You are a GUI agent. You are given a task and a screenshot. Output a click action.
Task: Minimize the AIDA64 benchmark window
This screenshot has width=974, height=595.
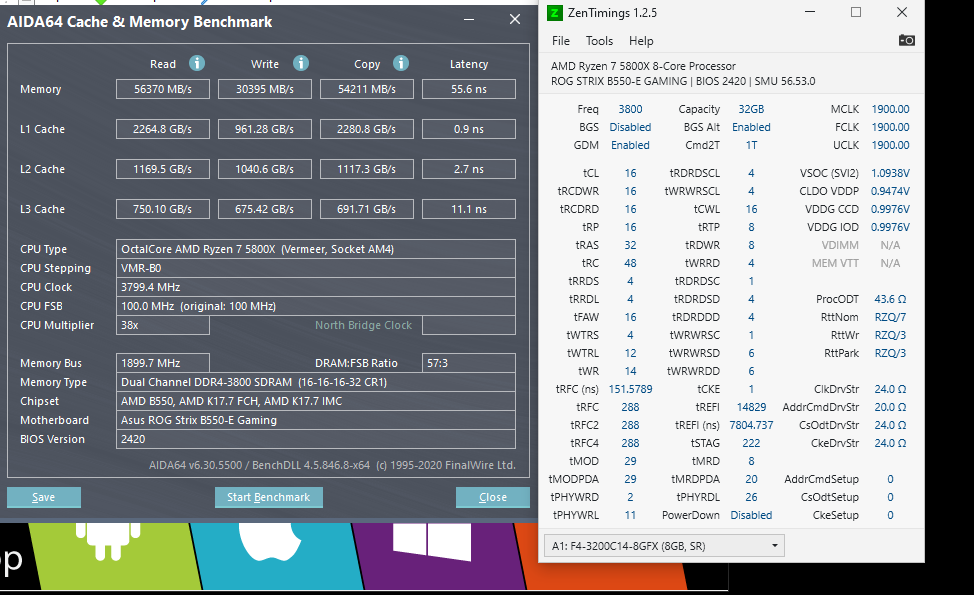[469, 19]
